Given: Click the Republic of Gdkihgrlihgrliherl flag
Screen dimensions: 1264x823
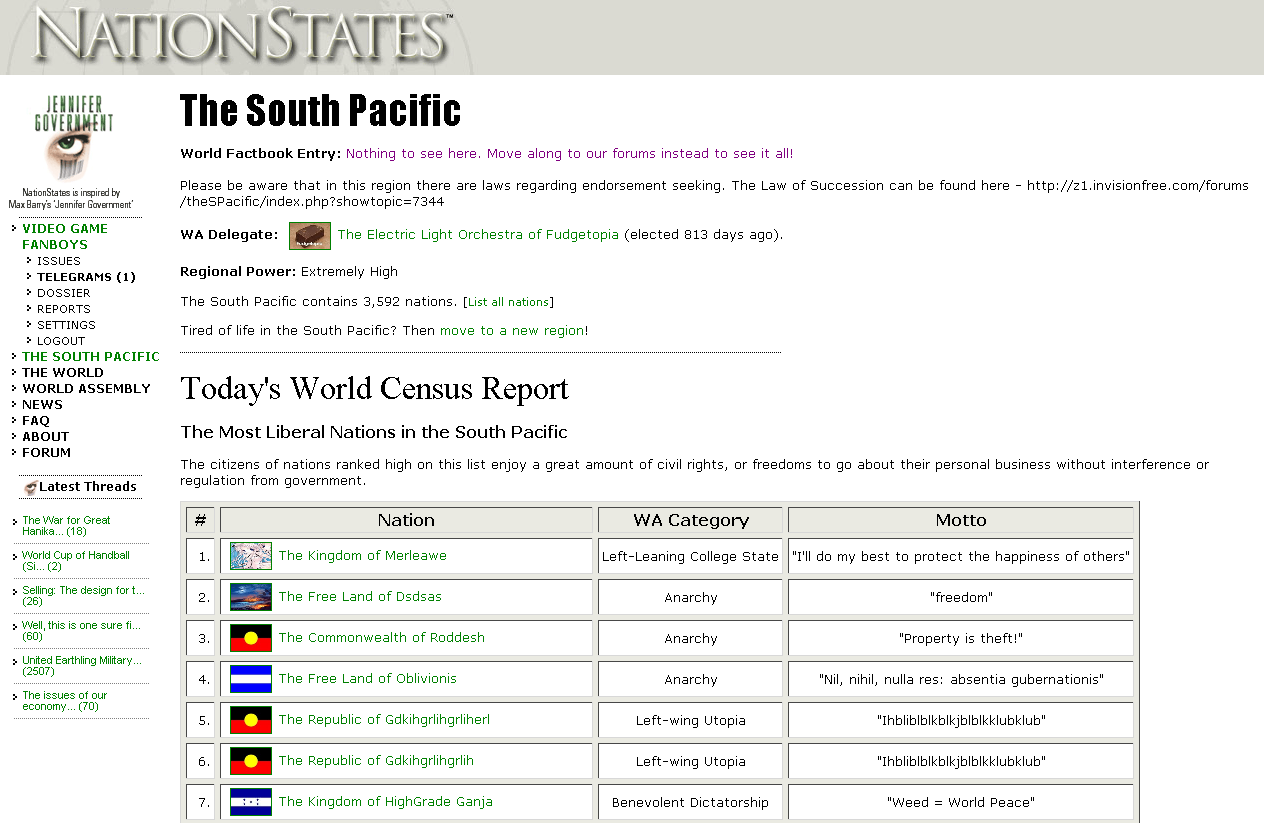Looking at the screenshot, I should (251, 720).
